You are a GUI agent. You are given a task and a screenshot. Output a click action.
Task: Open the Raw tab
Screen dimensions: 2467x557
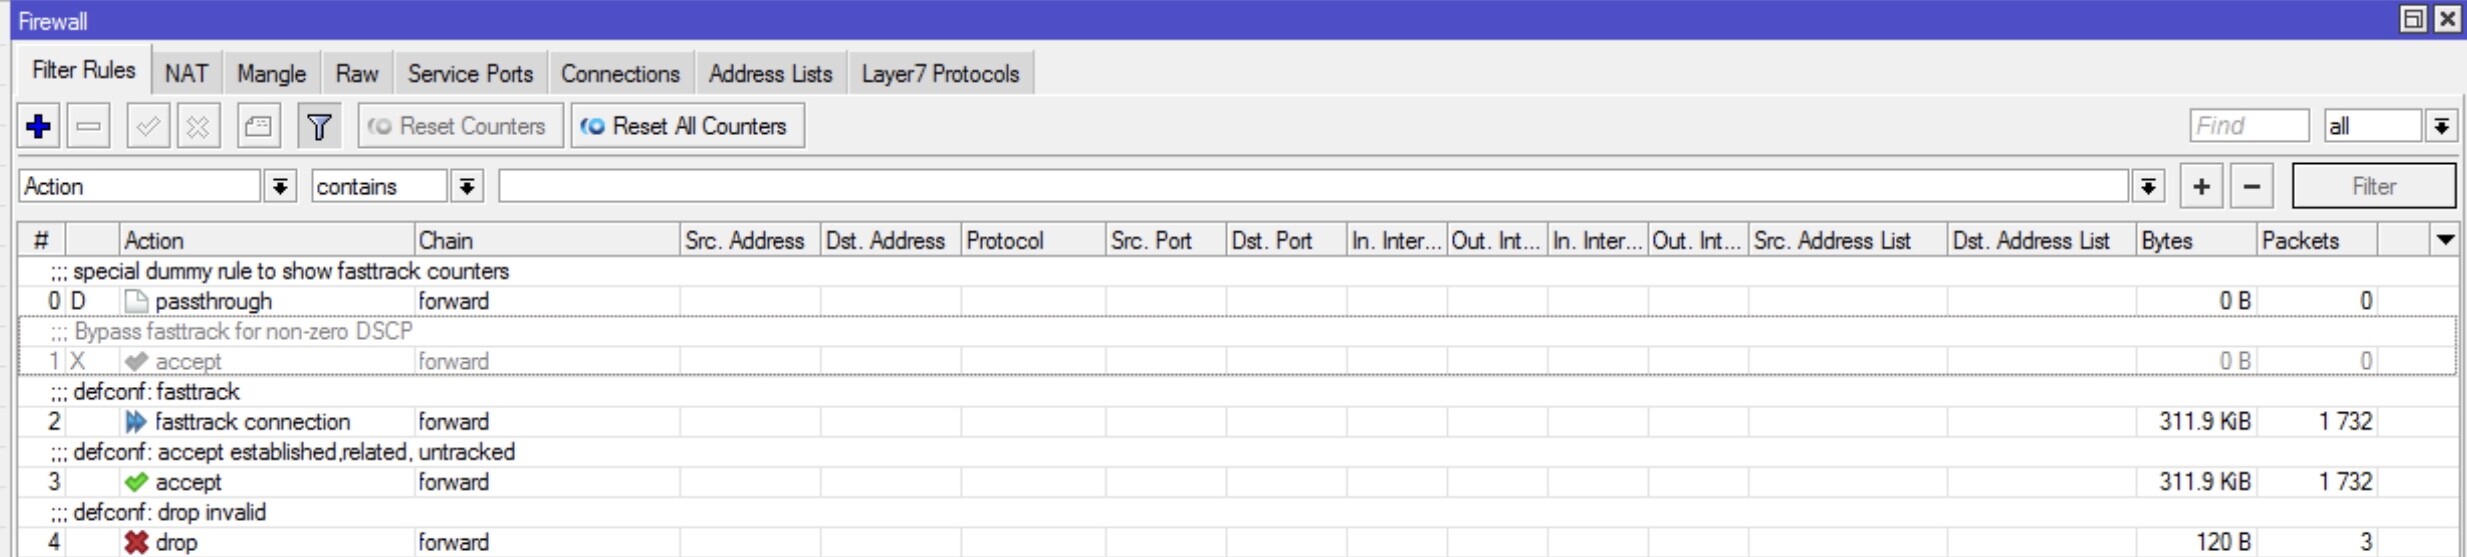[357, 74]
